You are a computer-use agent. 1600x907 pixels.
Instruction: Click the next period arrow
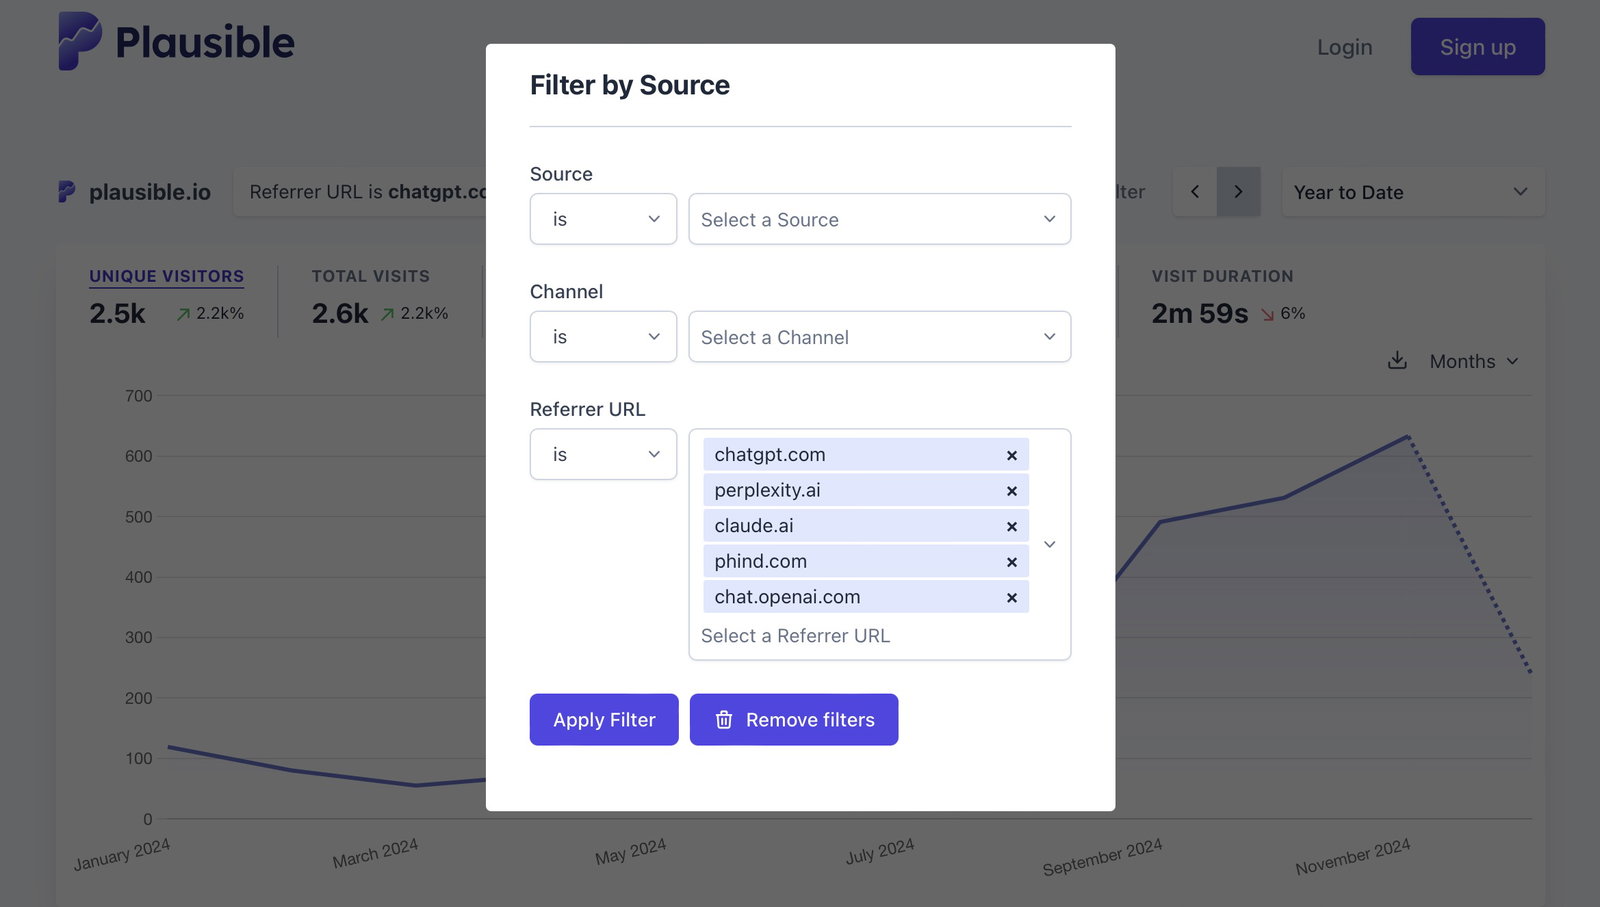click(x=1239, y=191)
